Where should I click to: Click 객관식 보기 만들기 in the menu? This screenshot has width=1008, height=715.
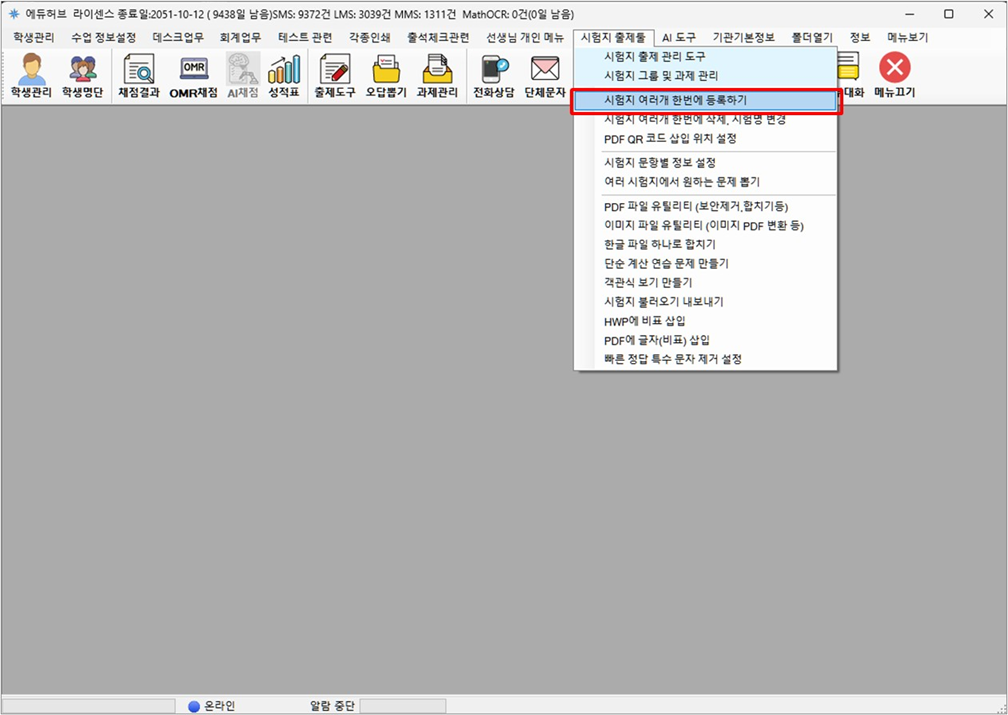coord(648,283)
